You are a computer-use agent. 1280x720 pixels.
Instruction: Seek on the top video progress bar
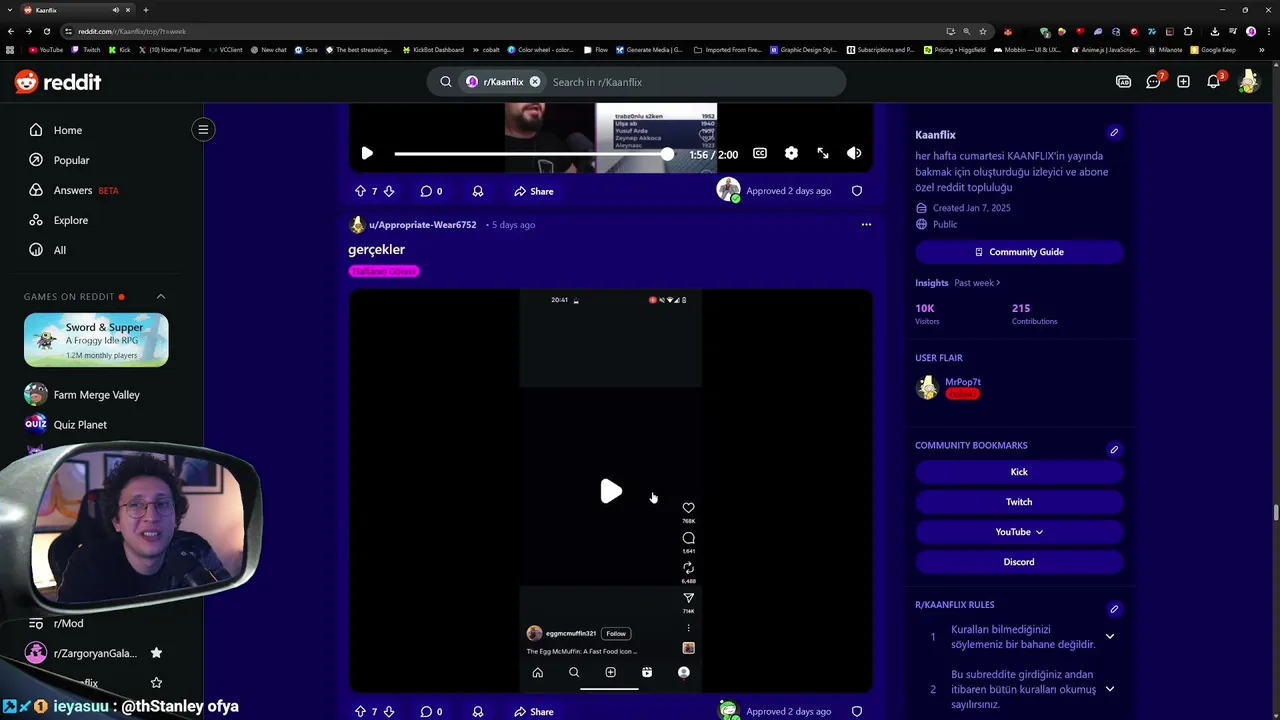532,153
